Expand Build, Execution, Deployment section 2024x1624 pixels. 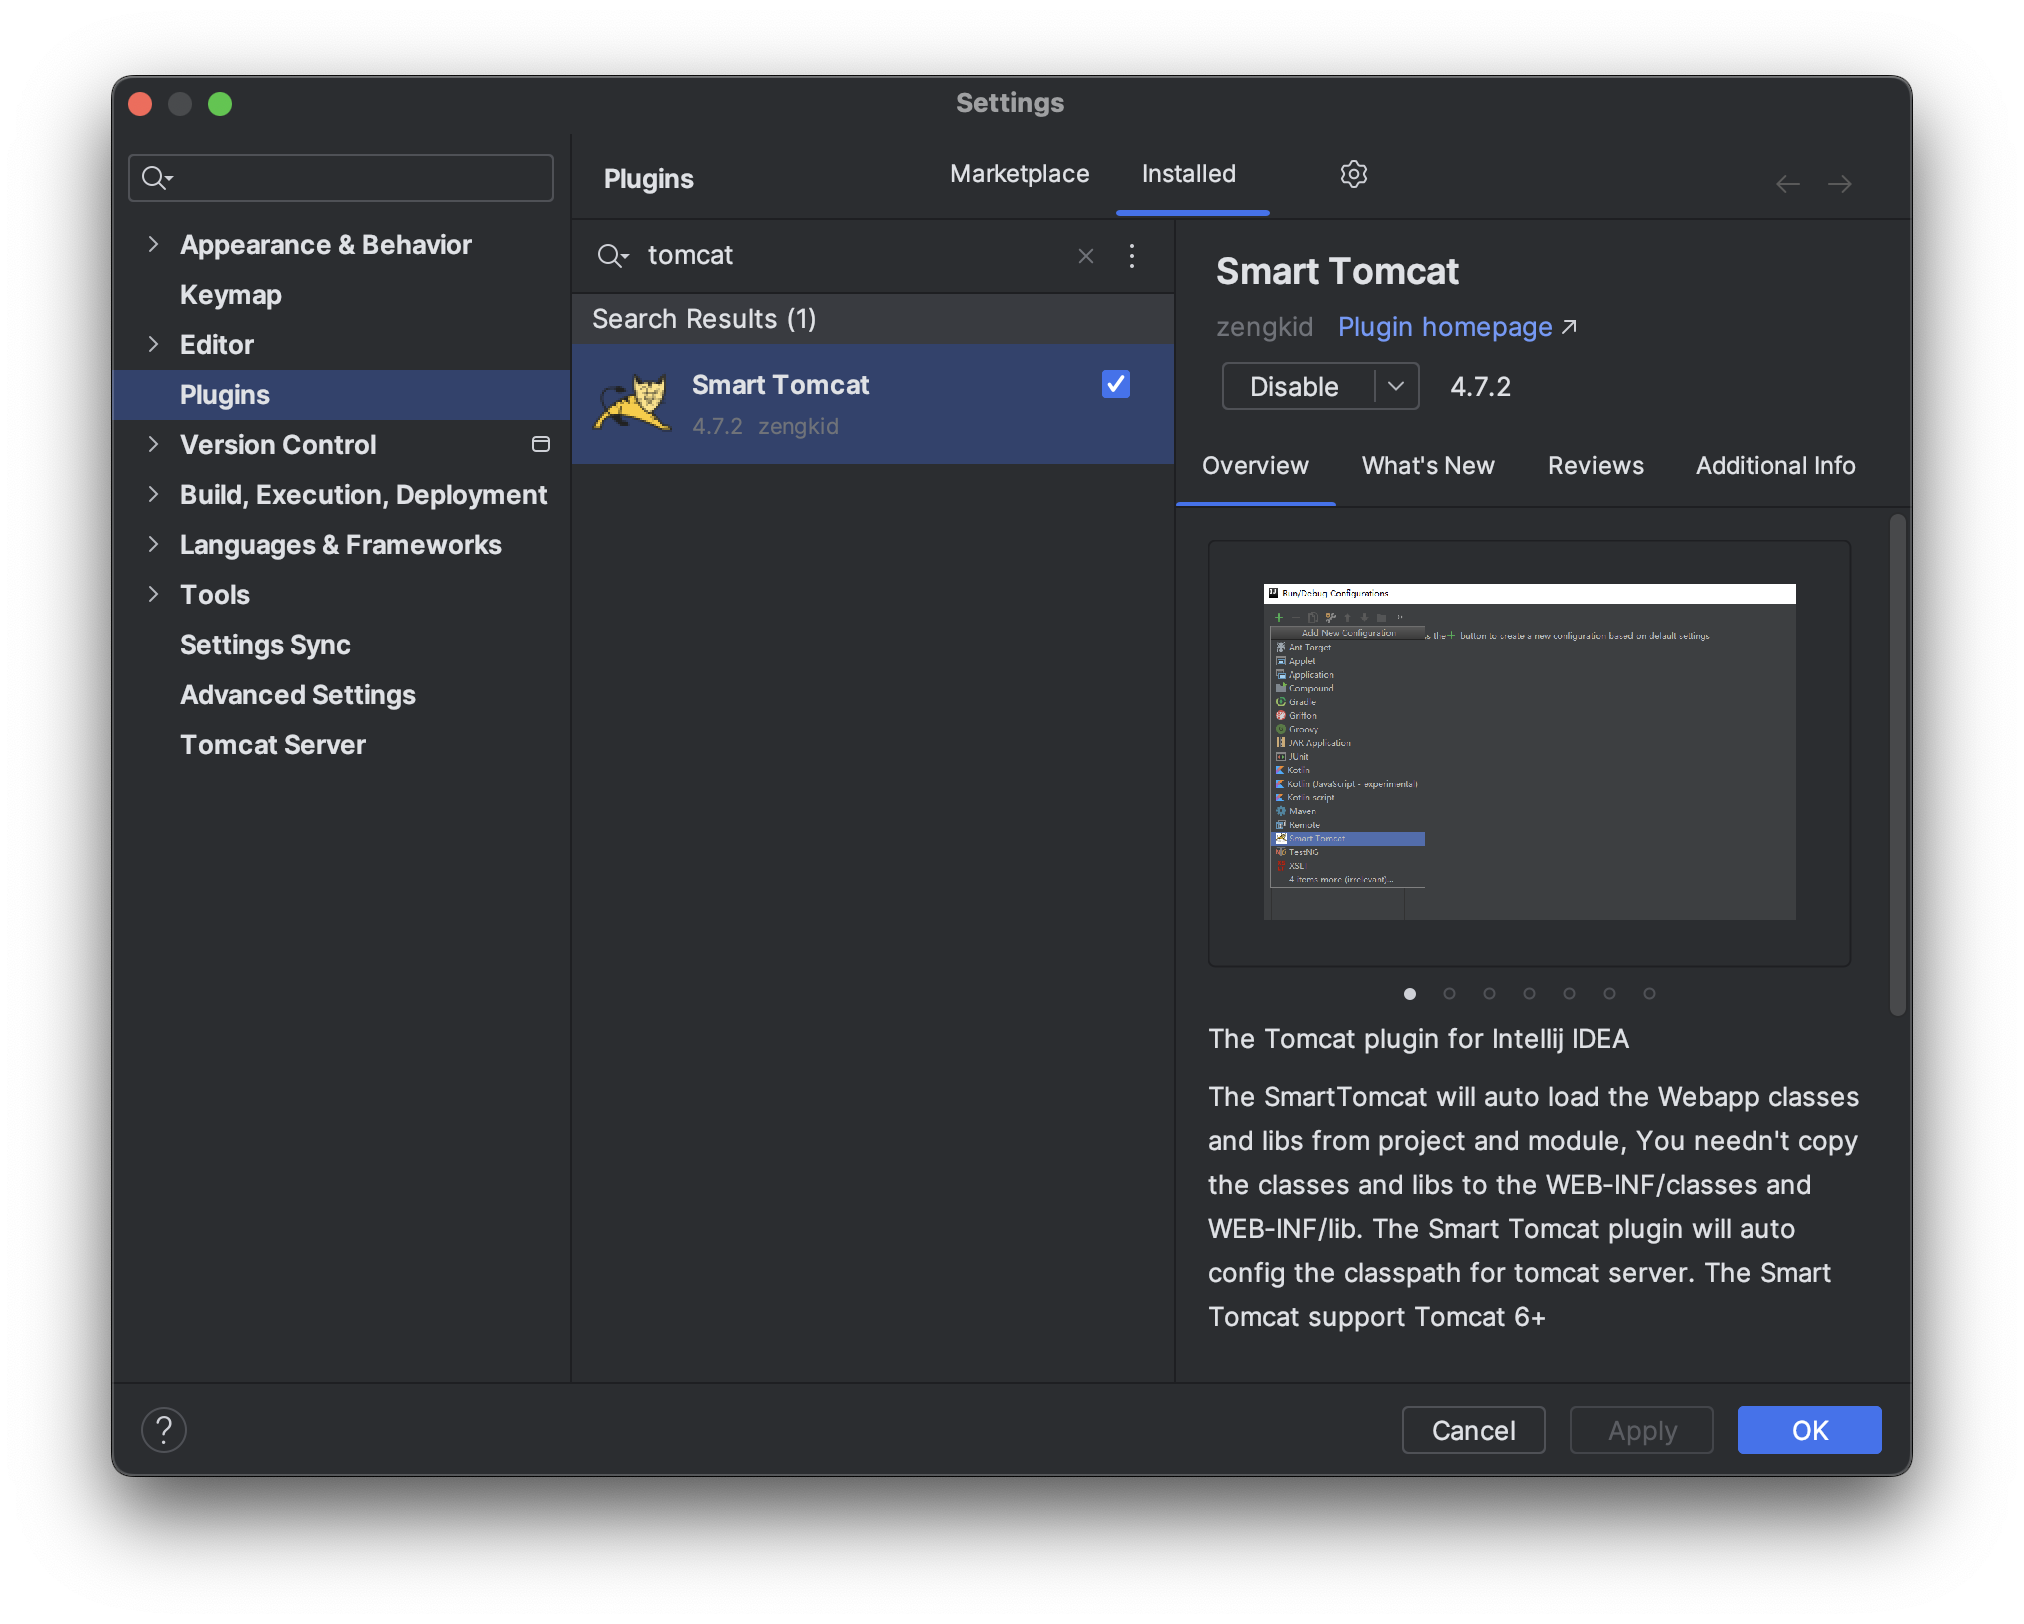[153, 494]
